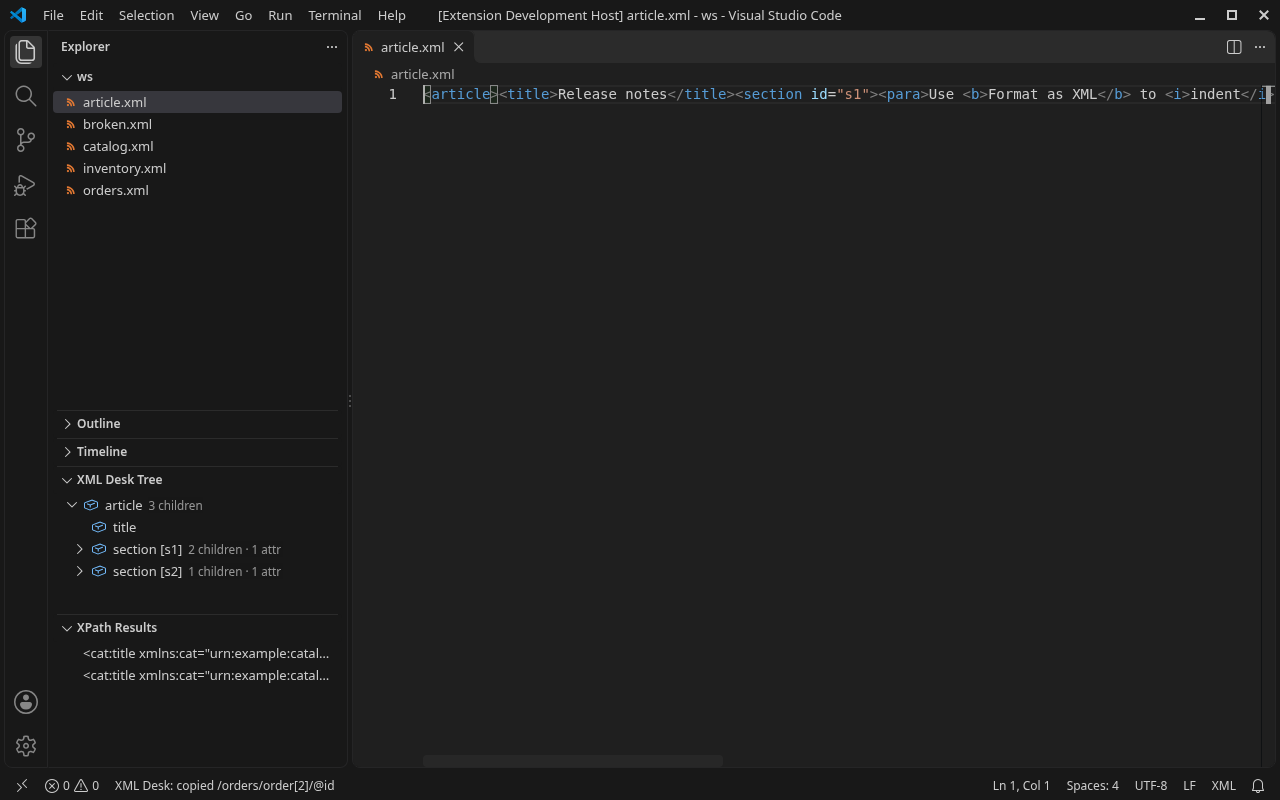Viewport: 1280px width, 800px height.
Task: Click the split editor right icon
Action: click(x=1234, y=47)
